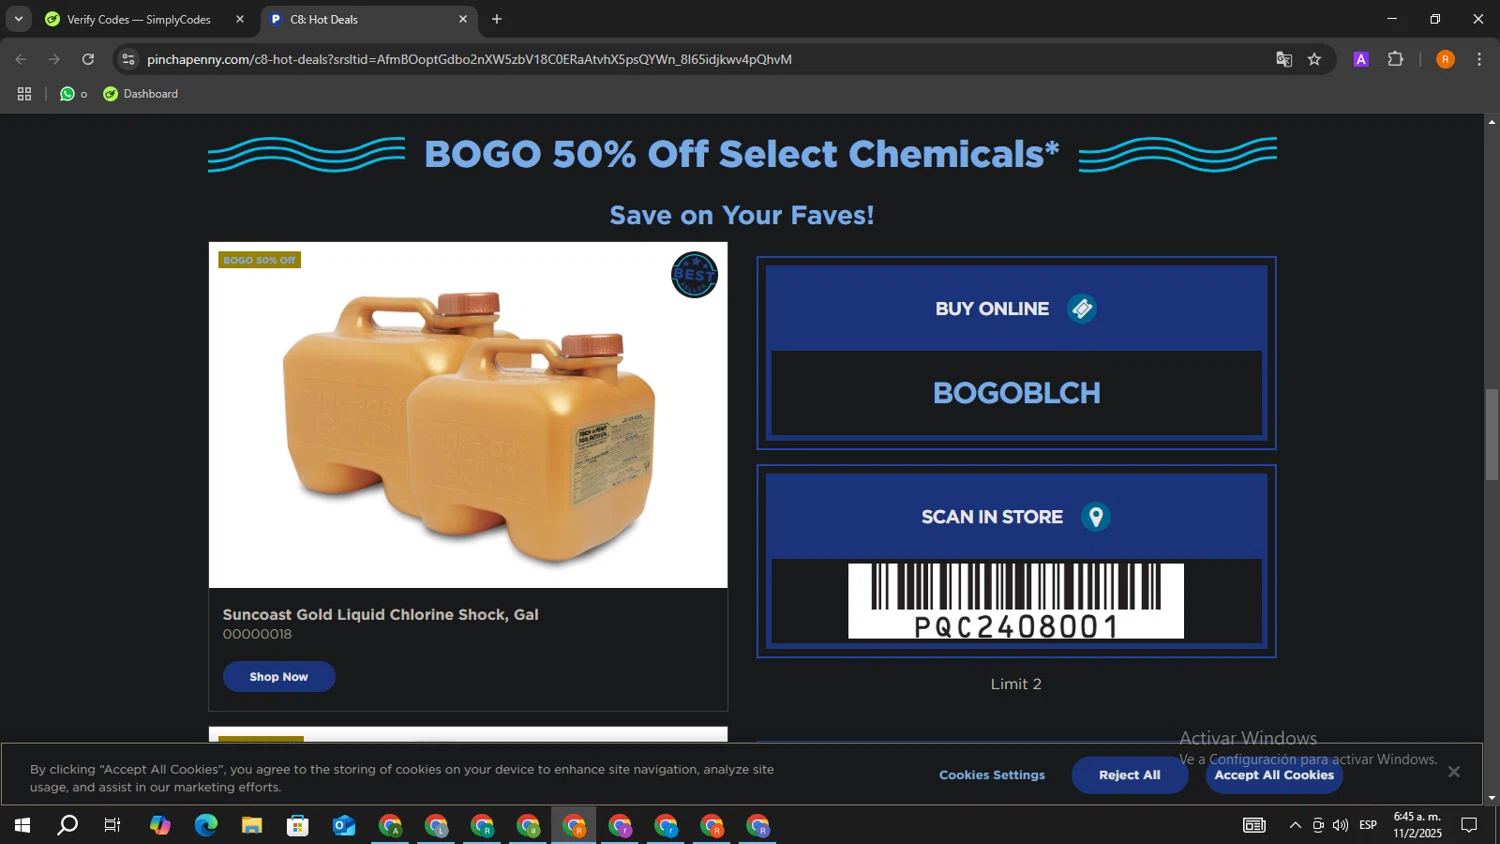Reject all cookies
1500x844 pixels.
click(1130, 775)
